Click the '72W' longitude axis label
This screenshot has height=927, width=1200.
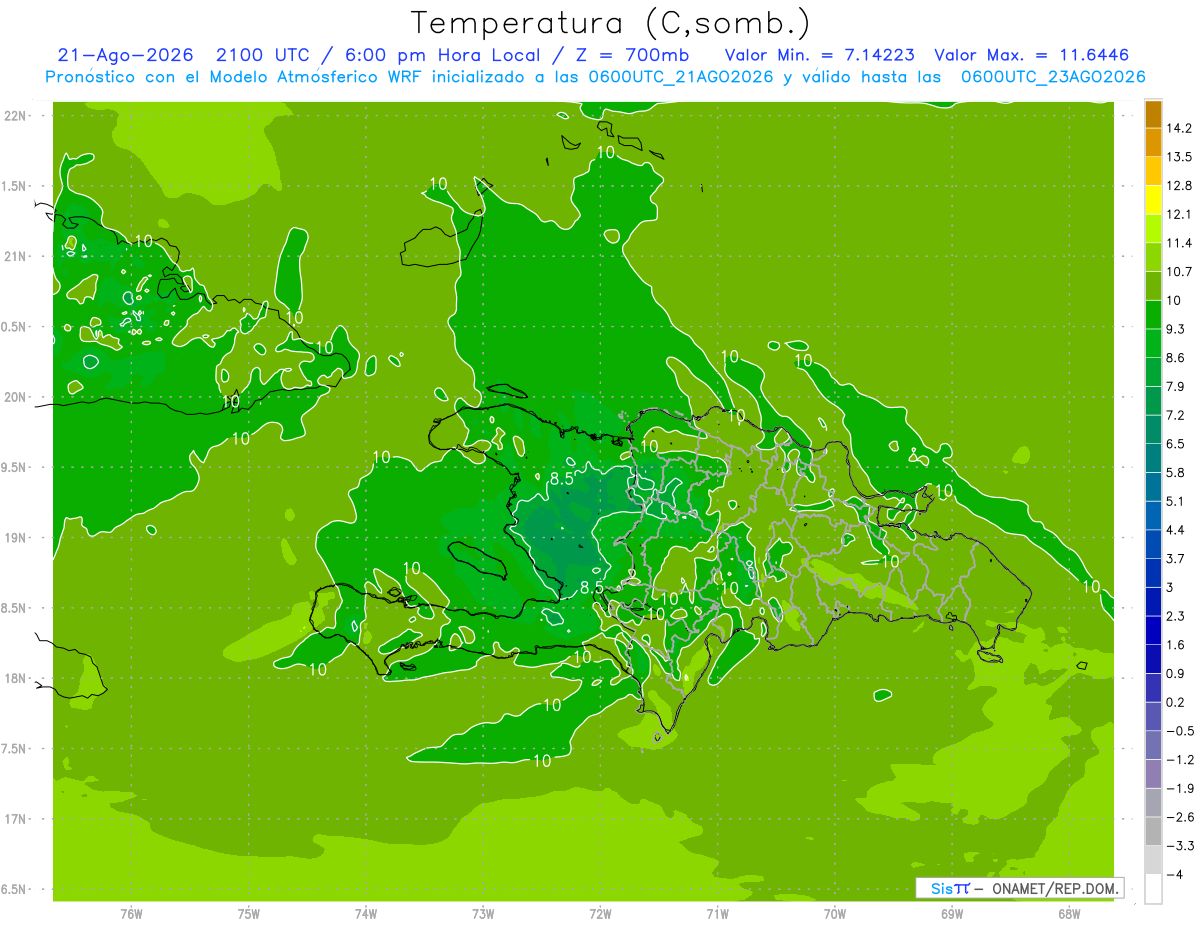pos(600,914)
